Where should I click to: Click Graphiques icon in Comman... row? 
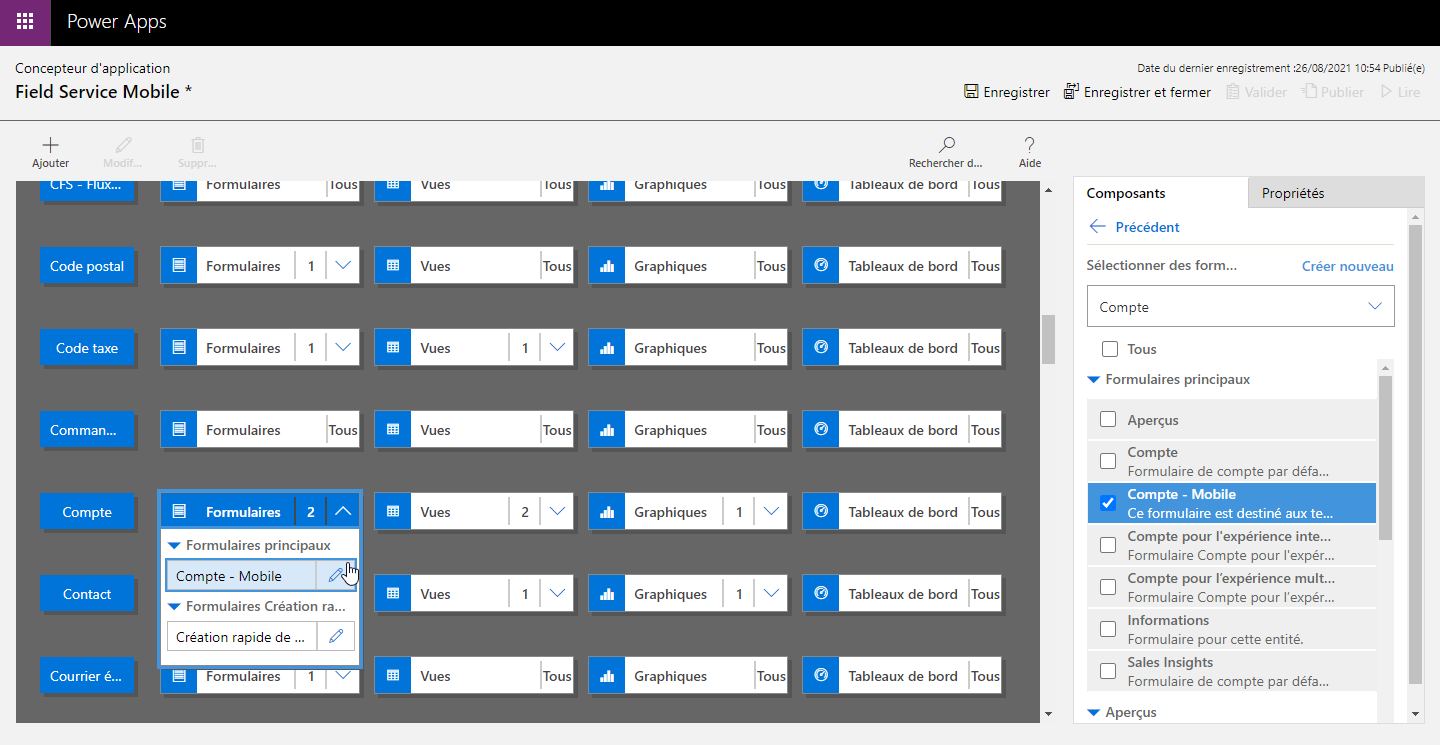point(607,430)
